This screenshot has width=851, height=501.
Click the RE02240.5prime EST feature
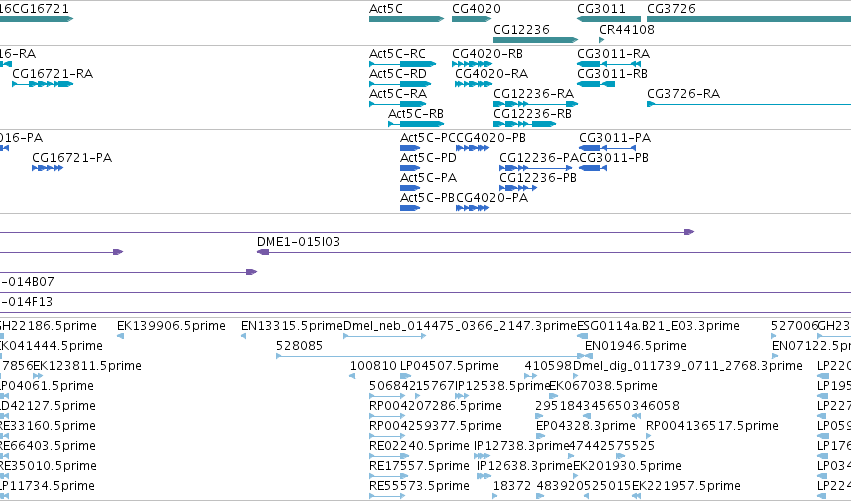pyautogui.click(x=389, y=456)
